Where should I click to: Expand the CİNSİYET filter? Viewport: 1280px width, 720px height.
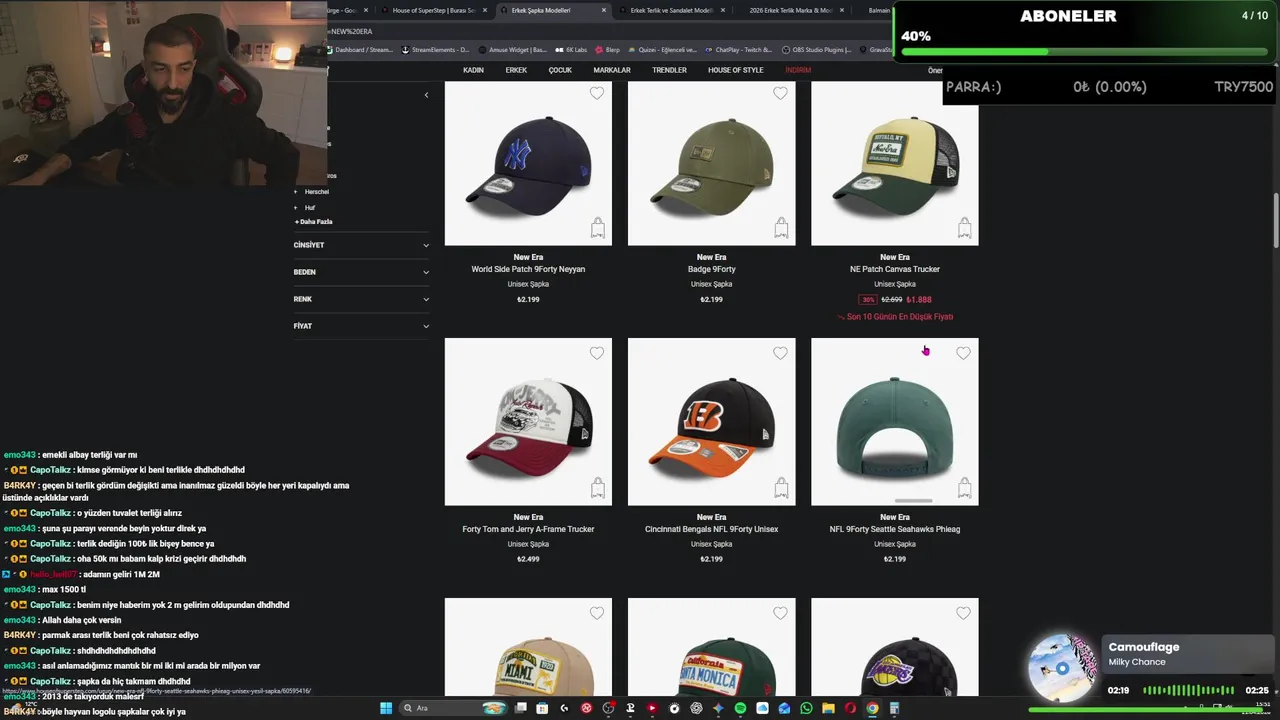pyautogui.click(x=361, y=245)
